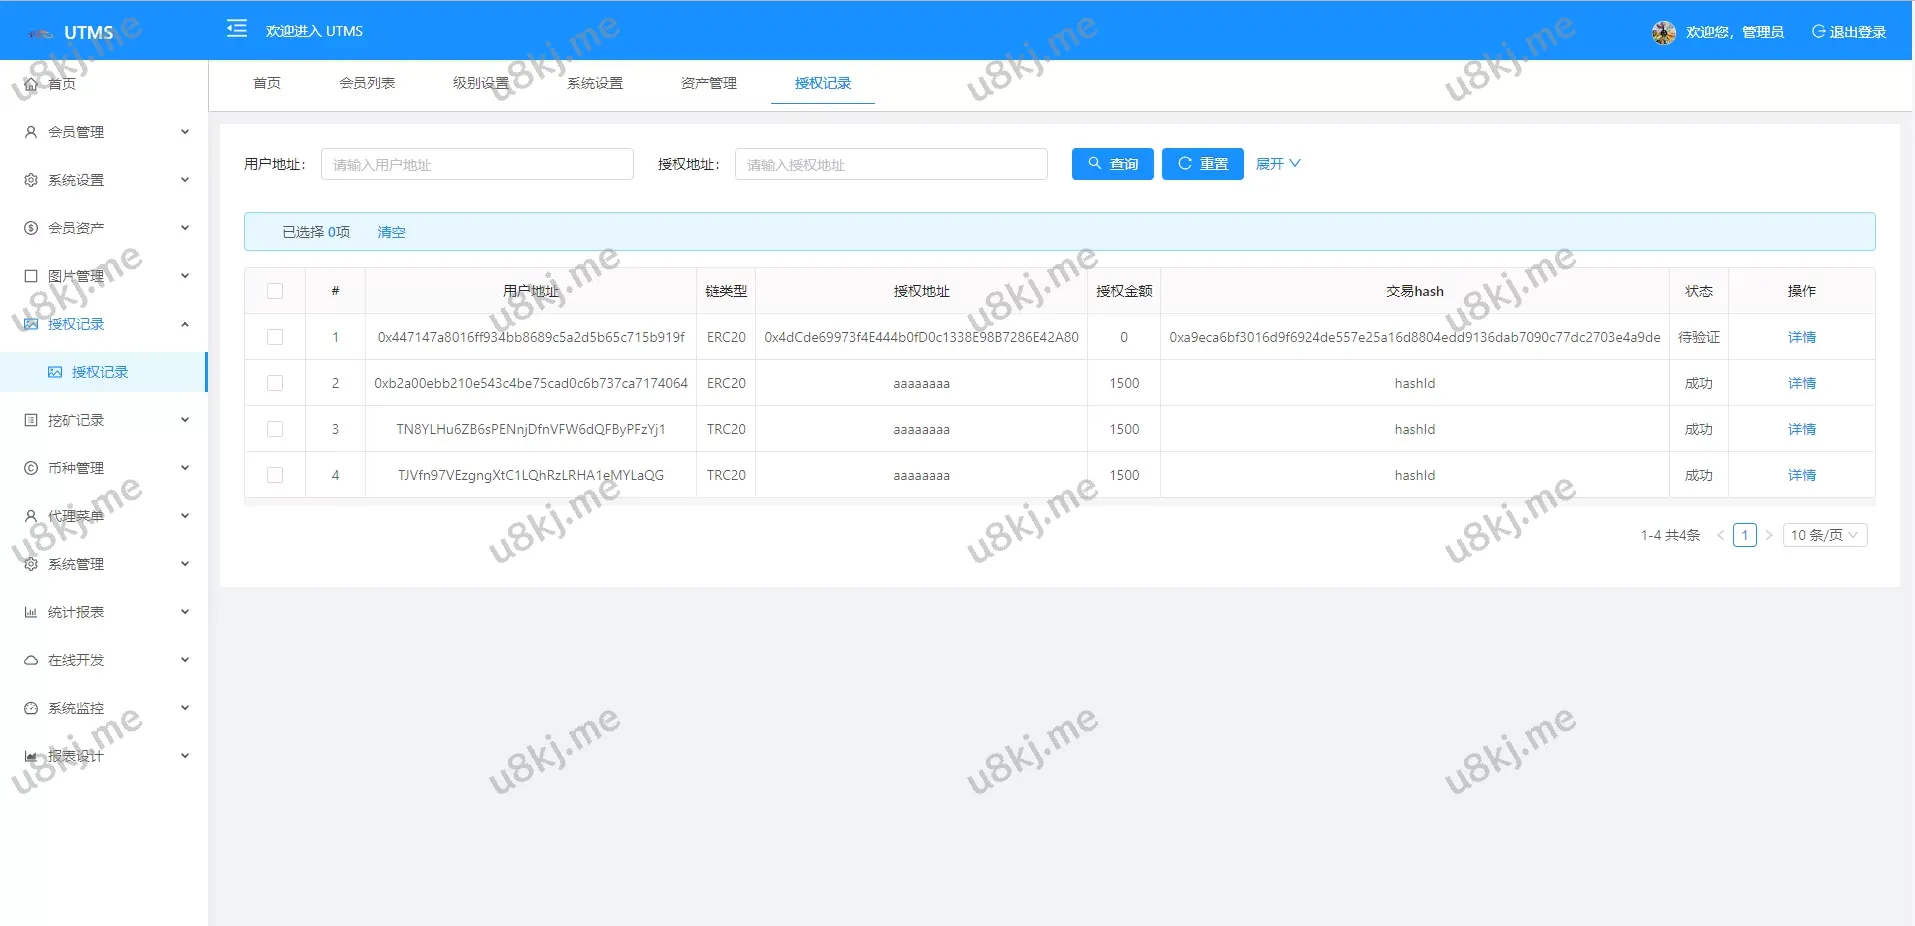Click the admin user avatar
Screen dimensions: 1915x926
coord(1663,33)
